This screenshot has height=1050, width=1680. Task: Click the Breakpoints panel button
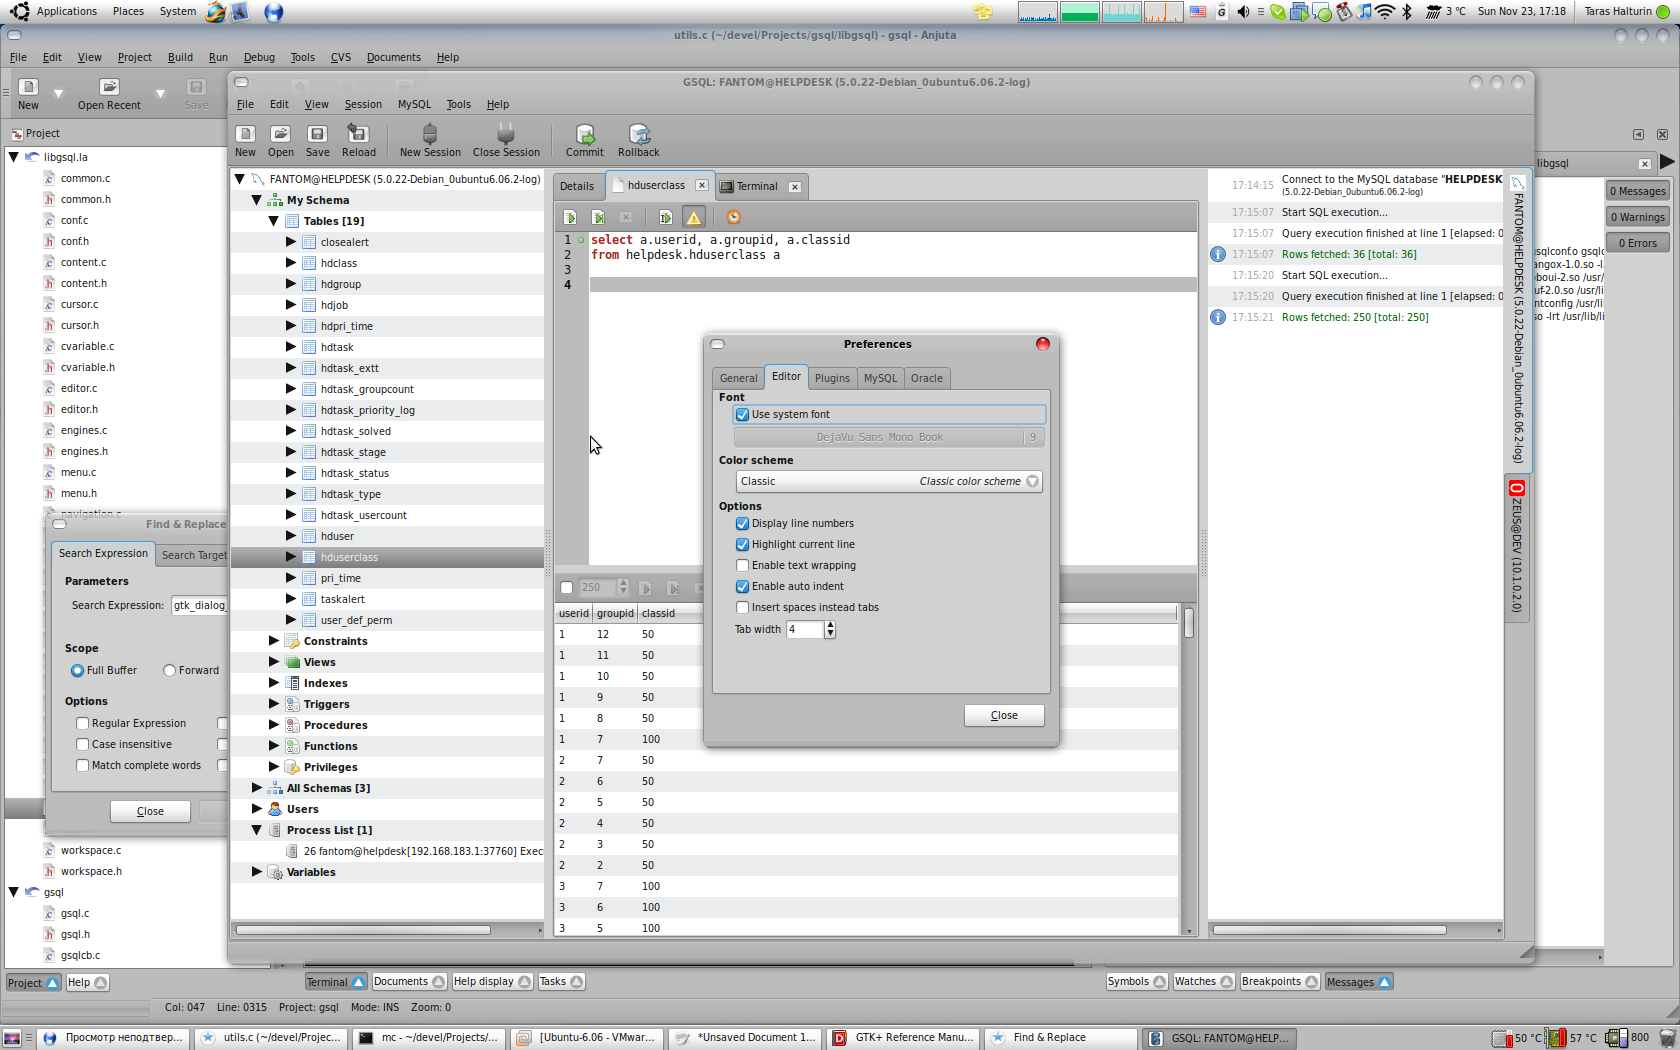1279,982
